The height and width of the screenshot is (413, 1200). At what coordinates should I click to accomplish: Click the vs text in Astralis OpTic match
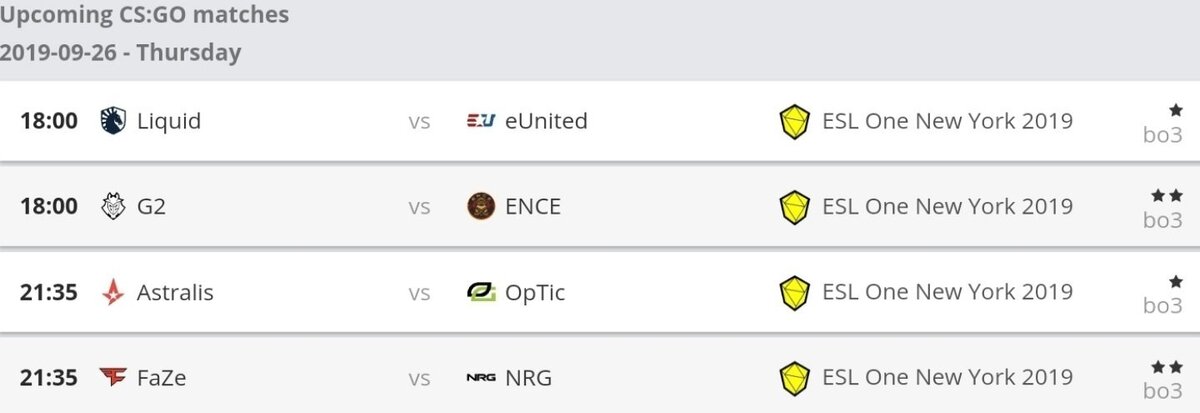(419, 294)
